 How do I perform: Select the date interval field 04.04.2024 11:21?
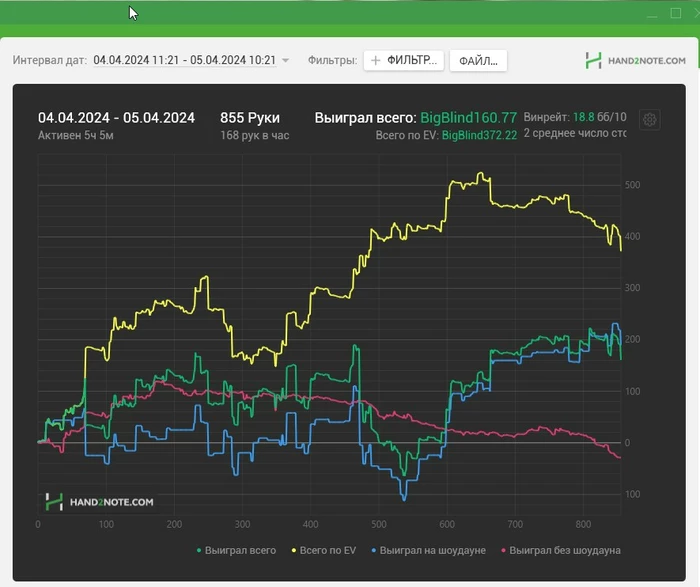(184, 60)
